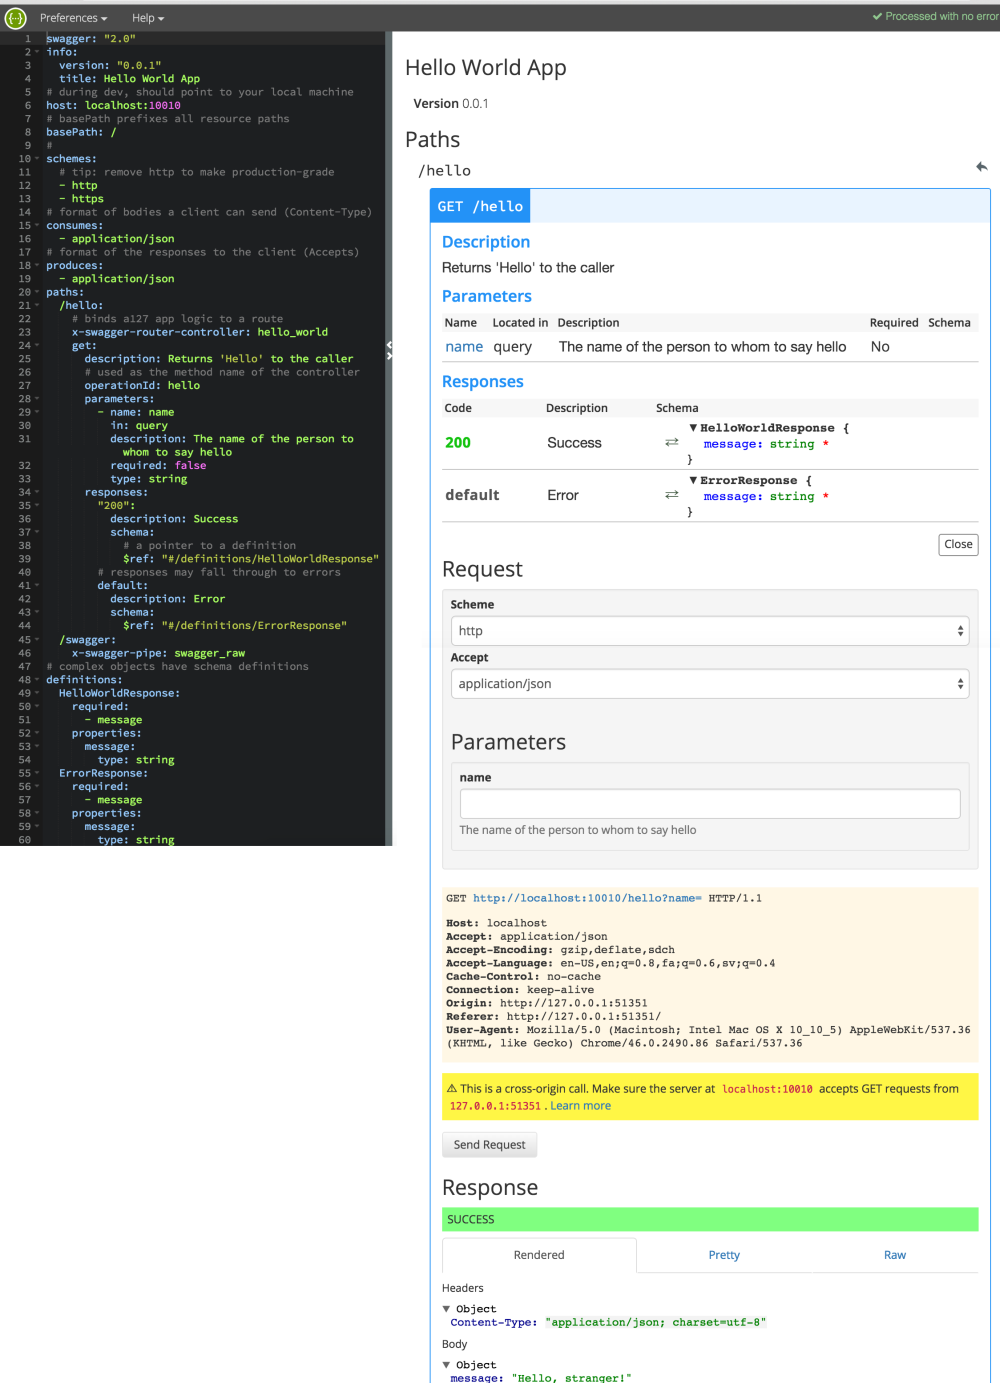Click the pane splitter arrows between editor and preview
The image size is (1000, 1383).
click(389, 350)
